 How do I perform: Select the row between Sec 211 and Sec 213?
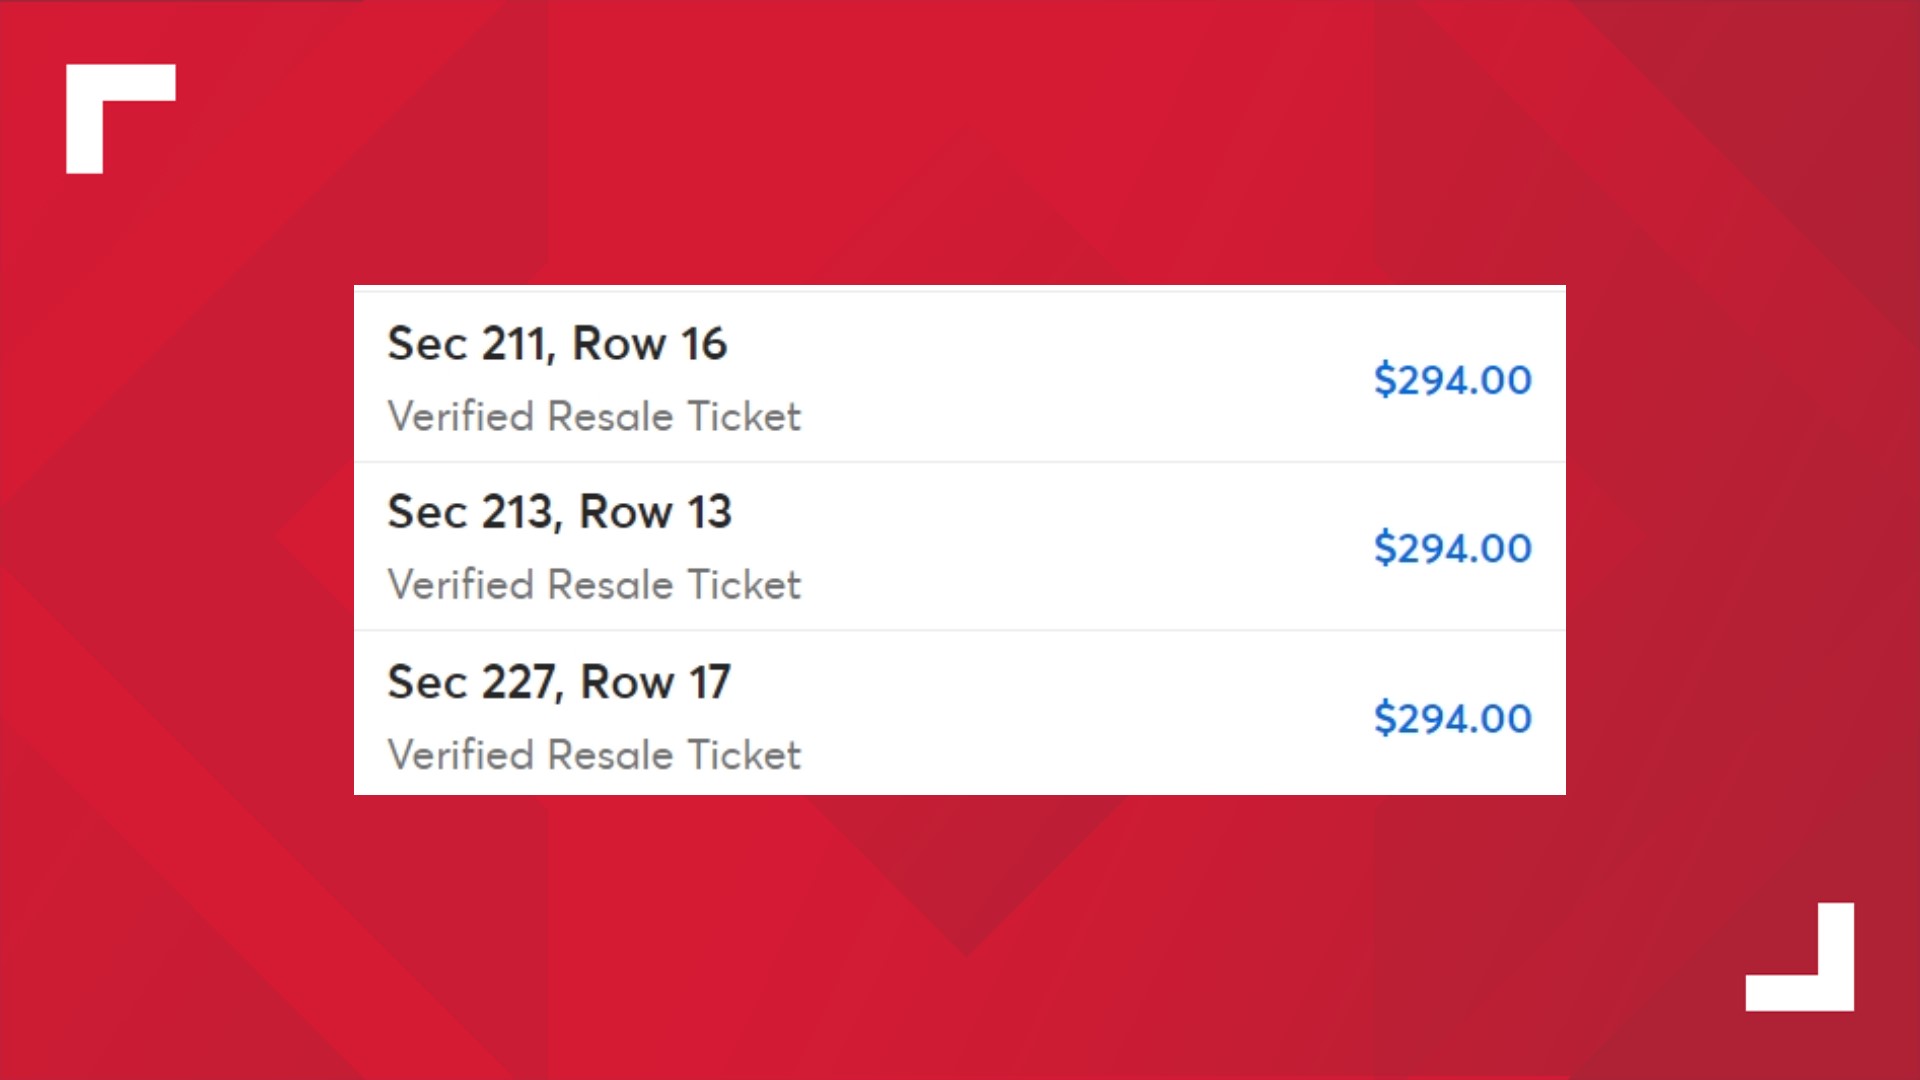(960, 462)
